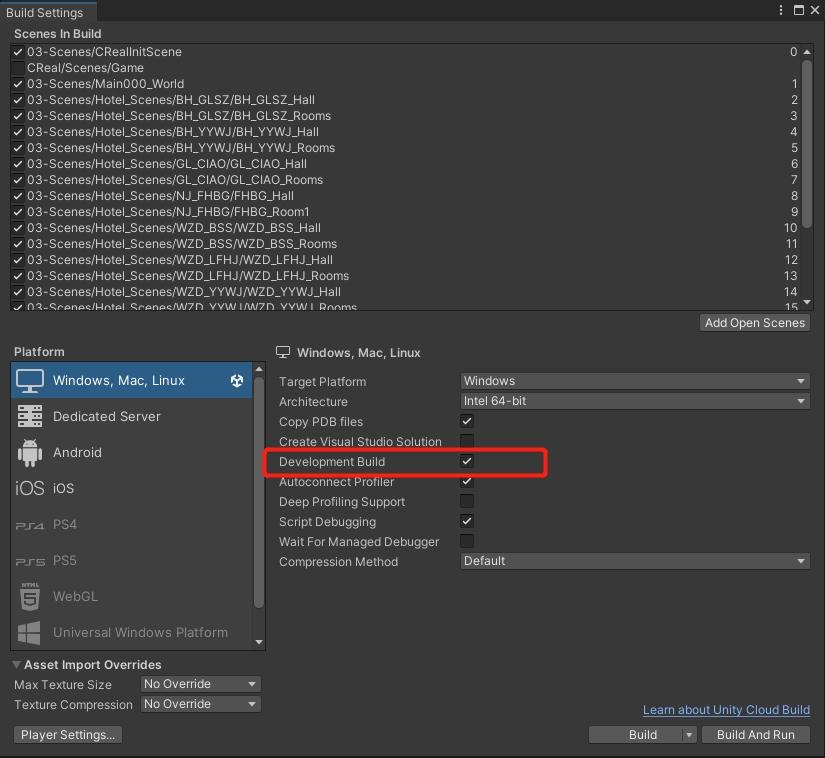Click Add Open Scenes button
825x758 pixels.
click(x=754, y=322)
